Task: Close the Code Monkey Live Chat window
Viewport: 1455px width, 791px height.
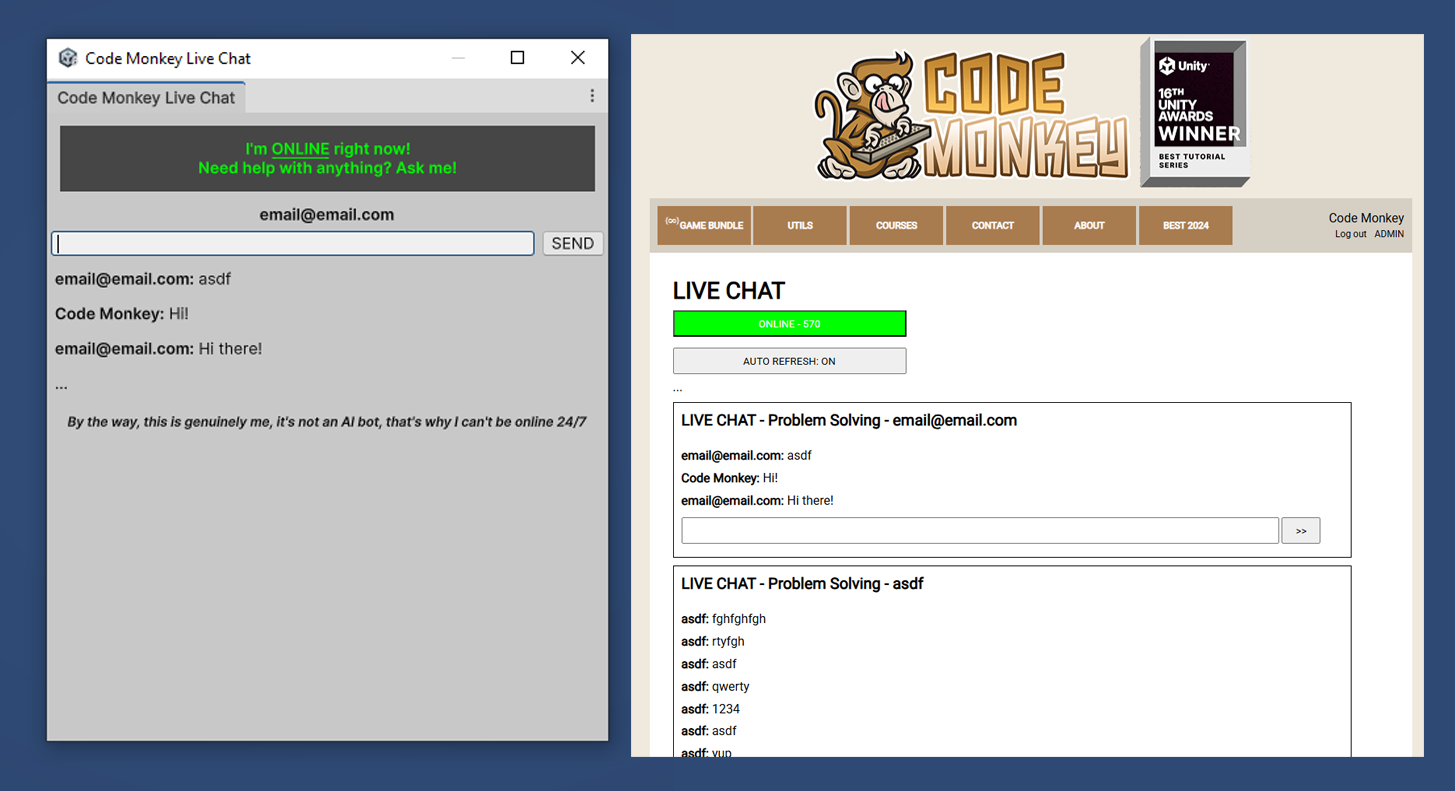Action: 578,58
